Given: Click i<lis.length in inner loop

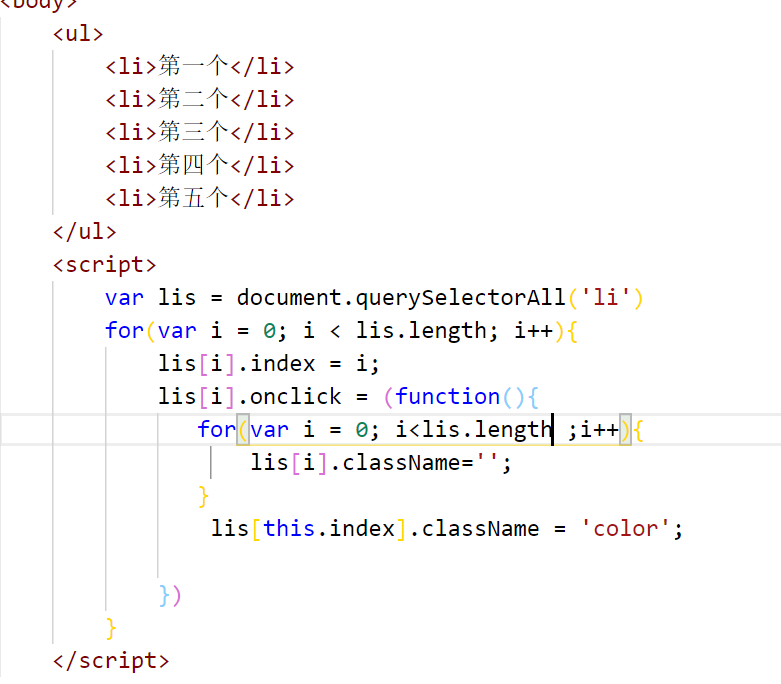Looking at the screenshot, I should click(474, 429).
